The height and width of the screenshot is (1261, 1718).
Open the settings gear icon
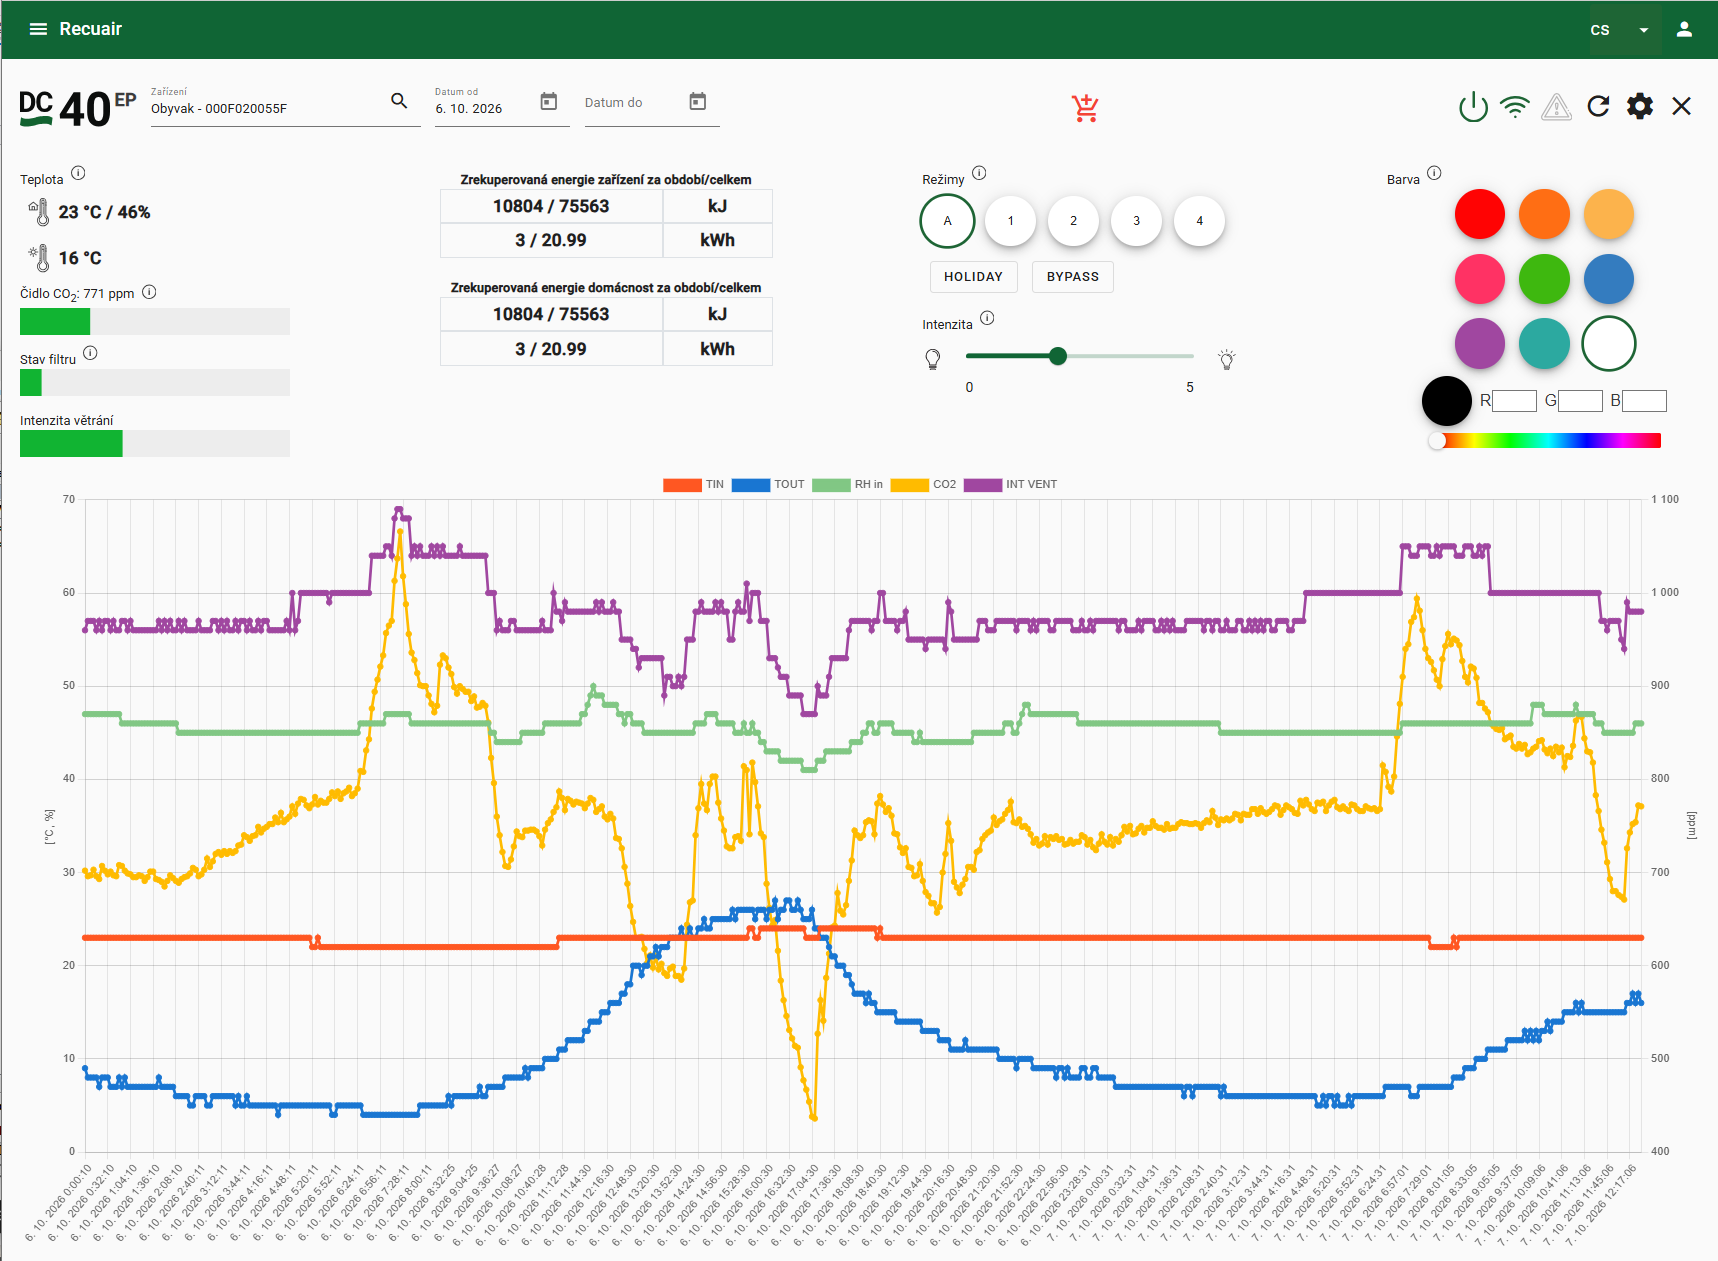pos(1640,106)
